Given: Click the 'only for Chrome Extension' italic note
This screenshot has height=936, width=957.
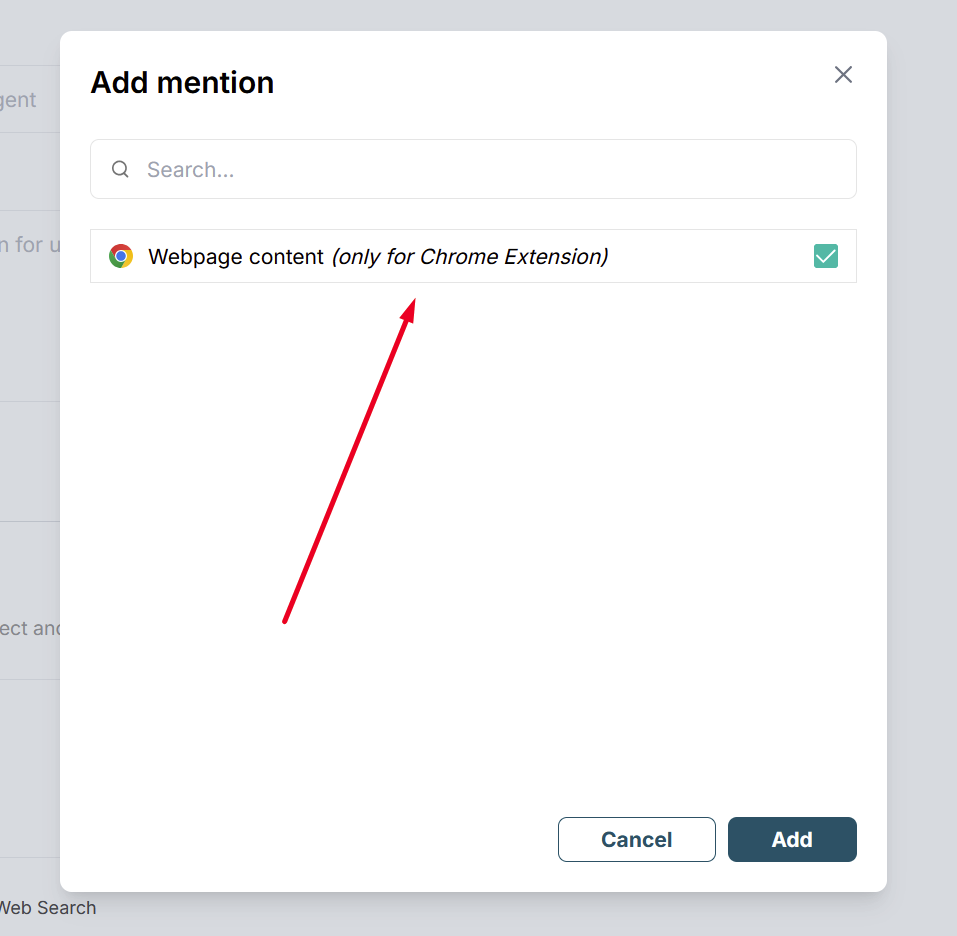Looking at the screenshot, I should (470, 257).
